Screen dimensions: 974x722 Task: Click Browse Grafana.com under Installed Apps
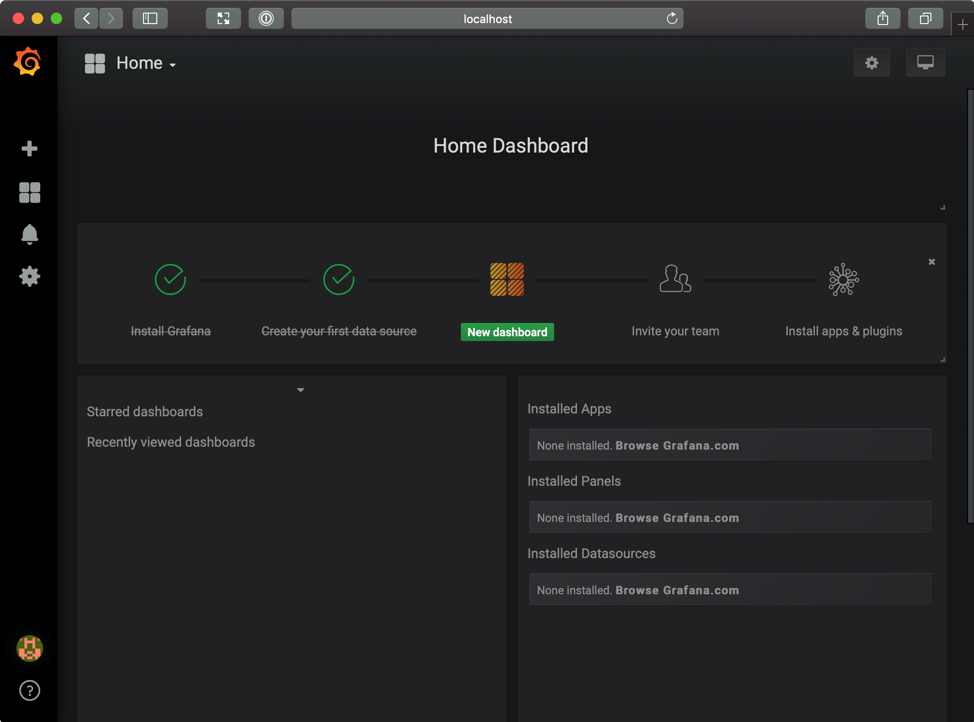coord(677,446)
